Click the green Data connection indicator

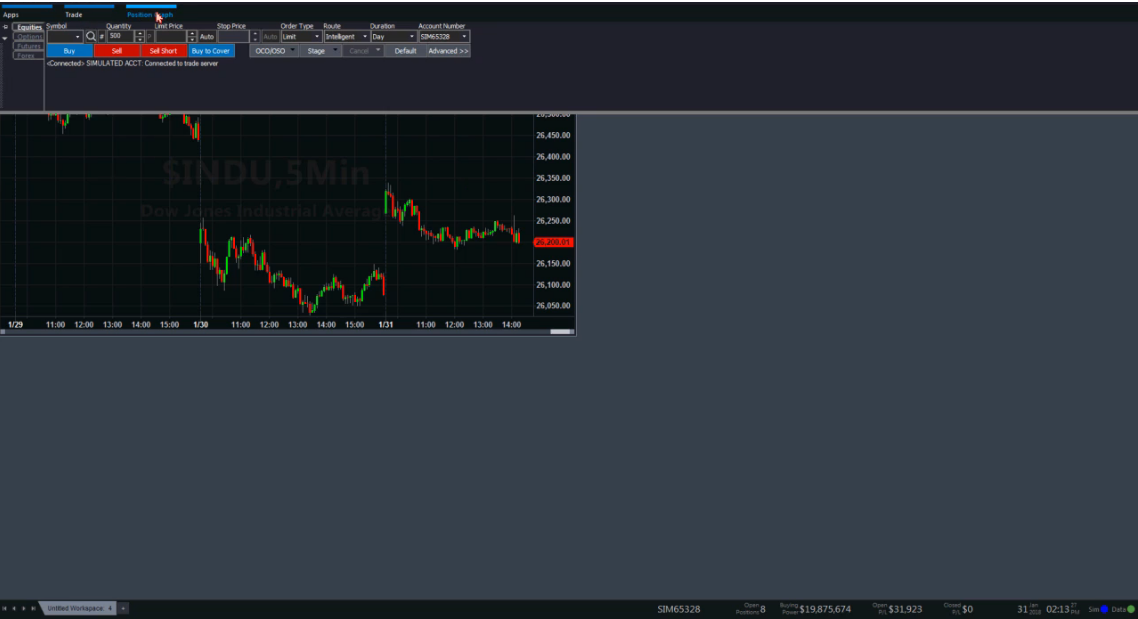(1130, 609)
